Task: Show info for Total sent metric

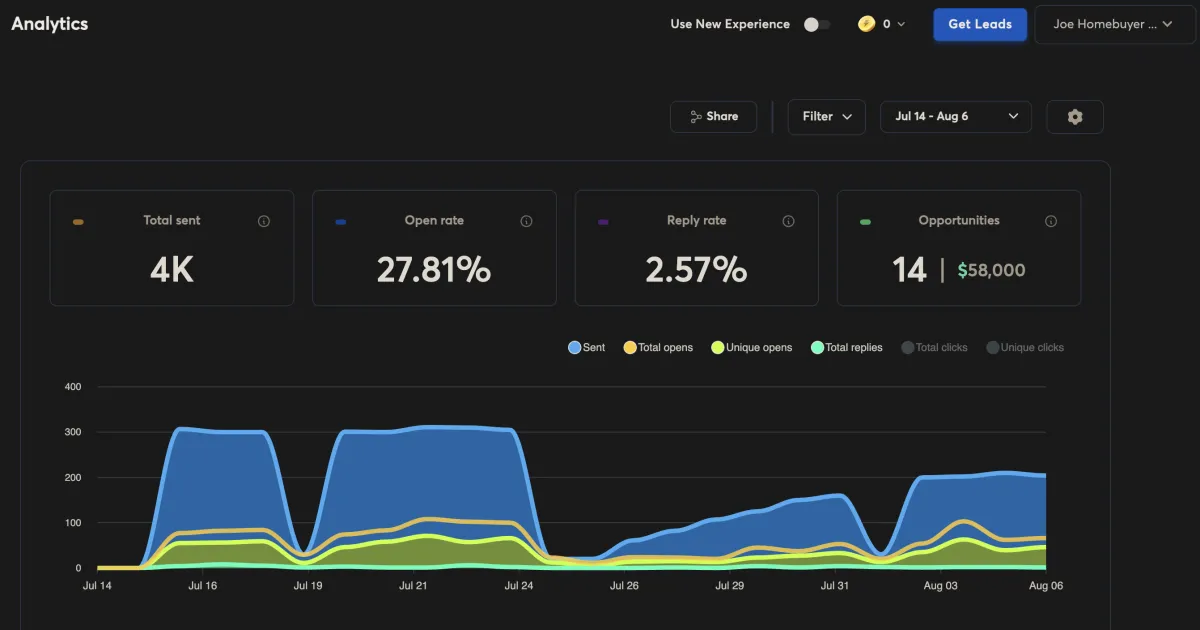Action: tap(264, 221)
